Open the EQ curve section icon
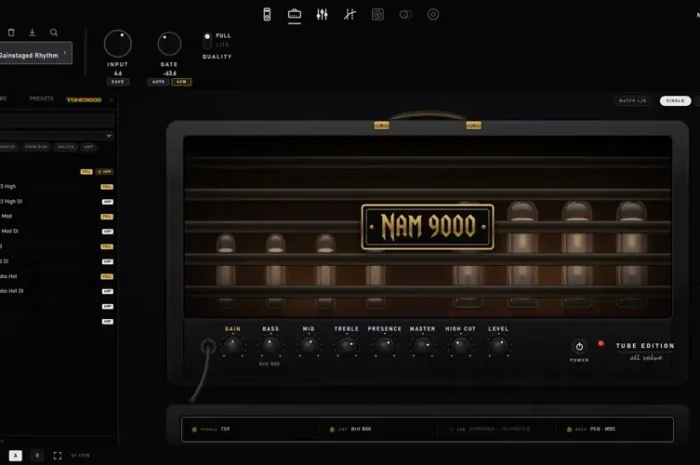The width and height of the screenshot is (700, 465). tap(350, 14)
